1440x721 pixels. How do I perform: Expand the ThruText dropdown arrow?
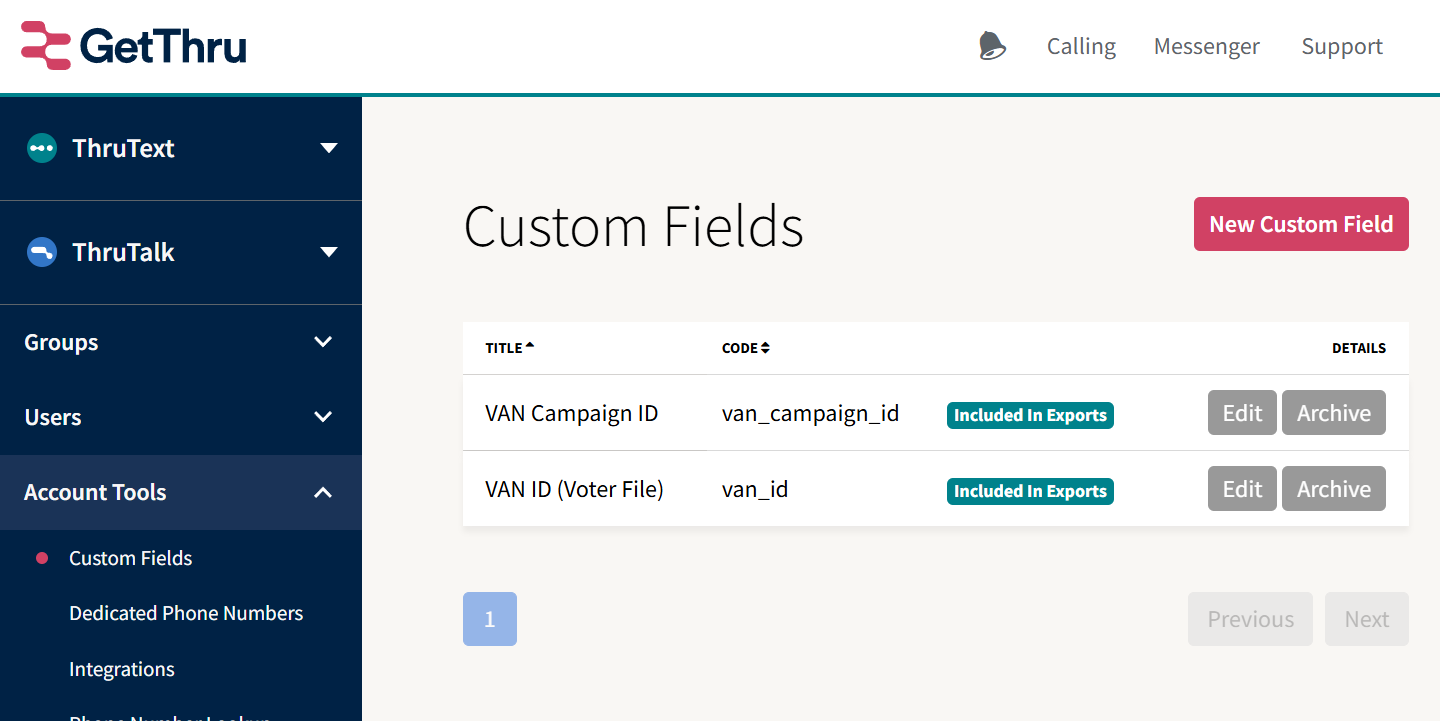(x=328, y=148)
